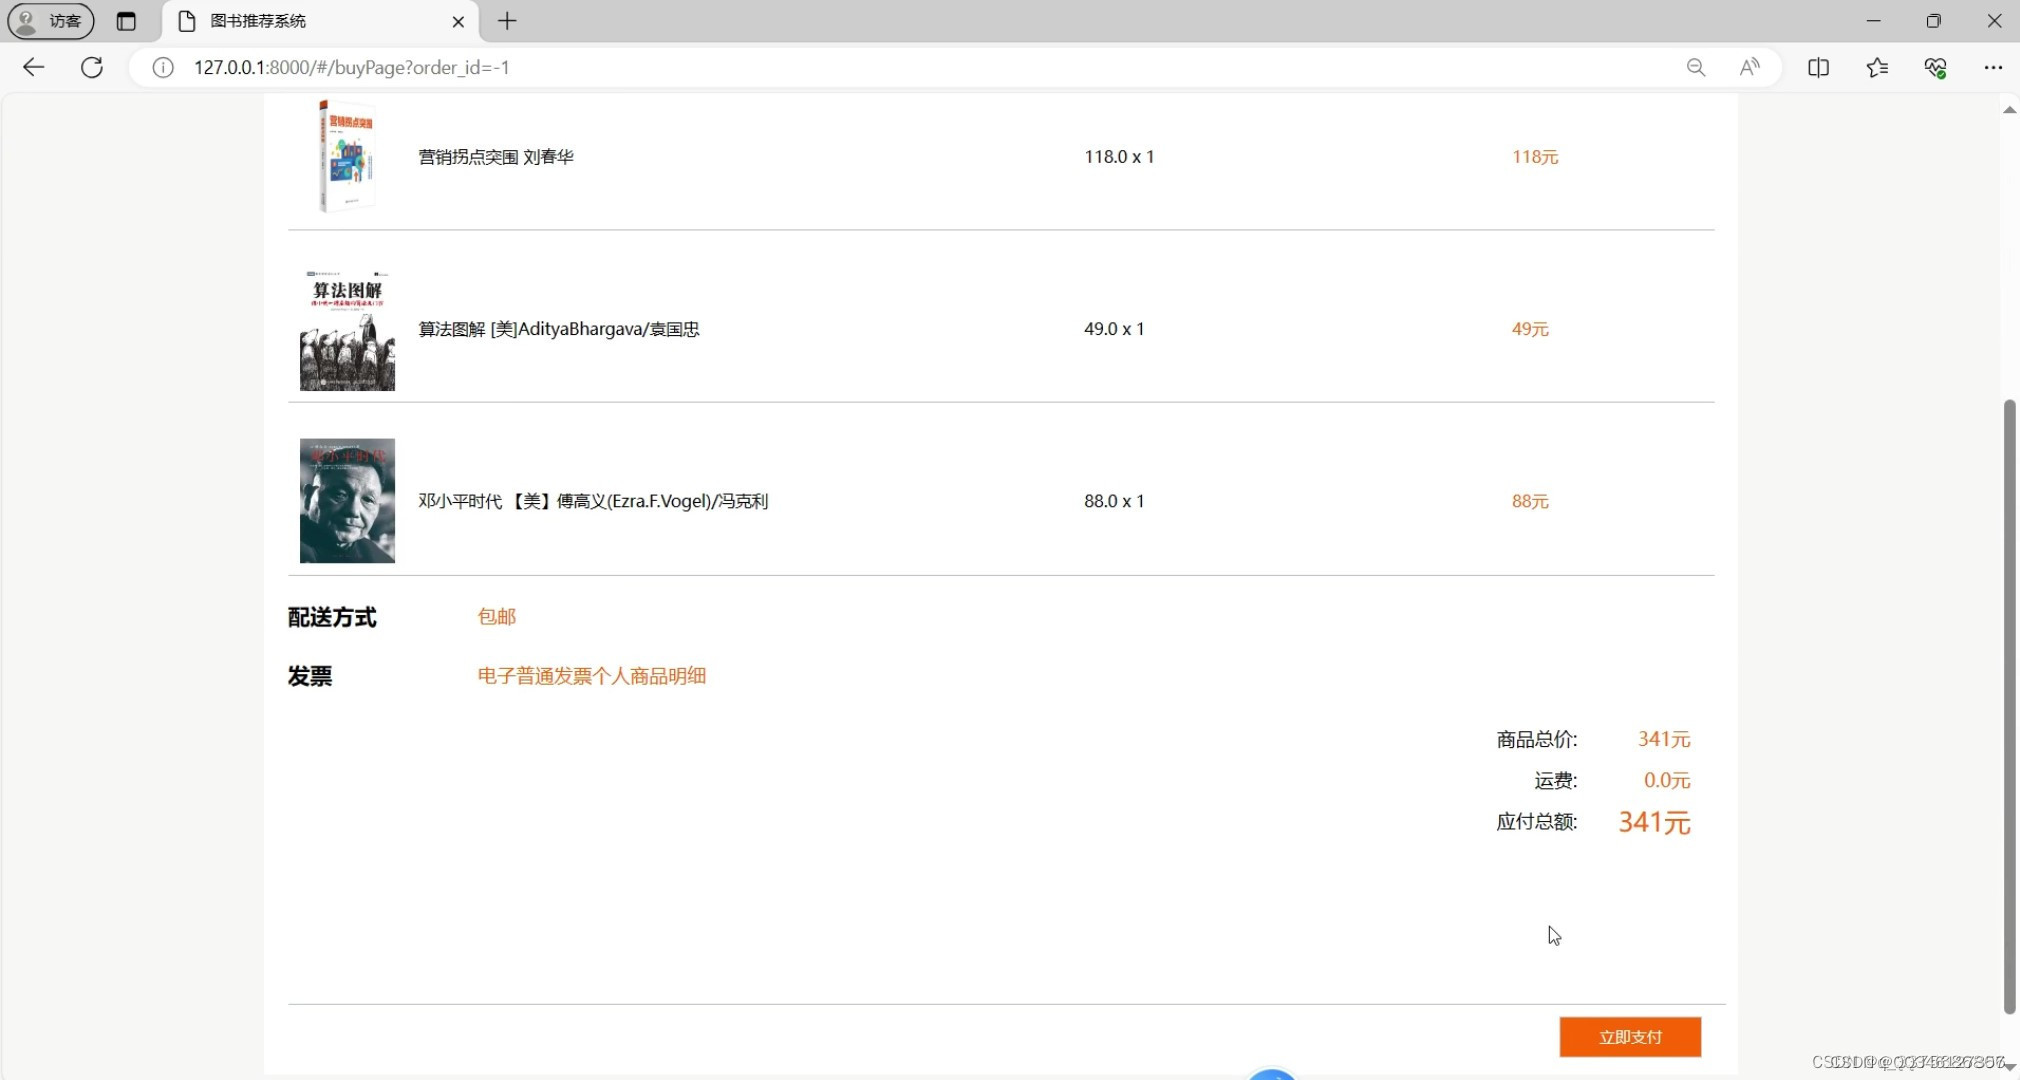This screenshot has height=1080, width=2020.
Task: Open Browser Essentials
Action: point(1936,67)
